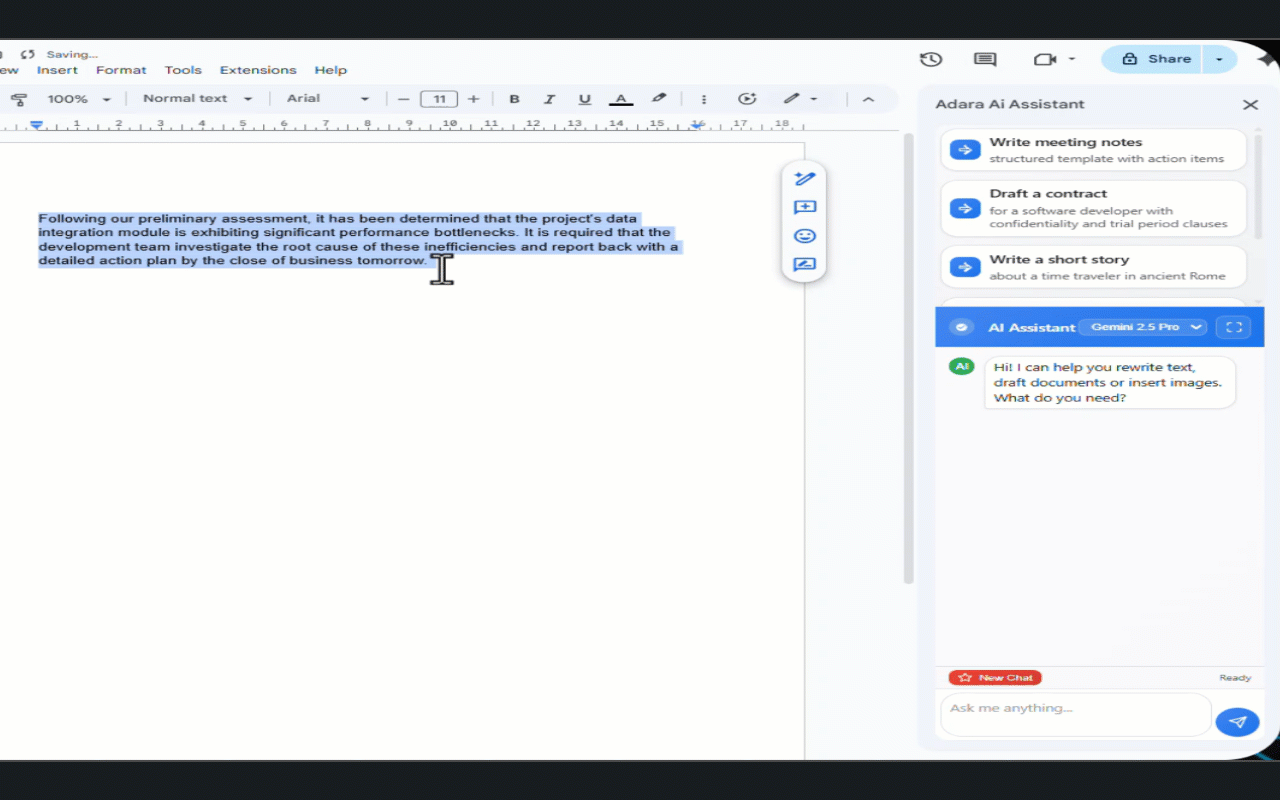Open version history clock icon
The height and width of the screenshot is (800, 1280).
coord(931,59)
